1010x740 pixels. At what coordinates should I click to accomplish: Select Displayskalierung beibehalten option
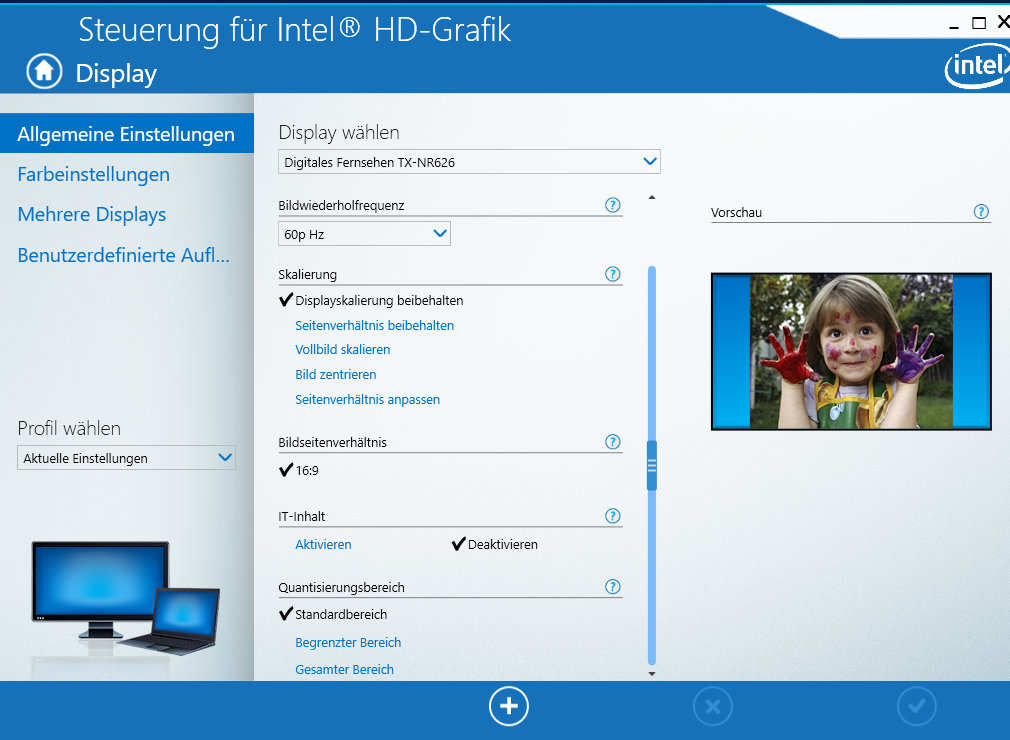pos(379,300)
